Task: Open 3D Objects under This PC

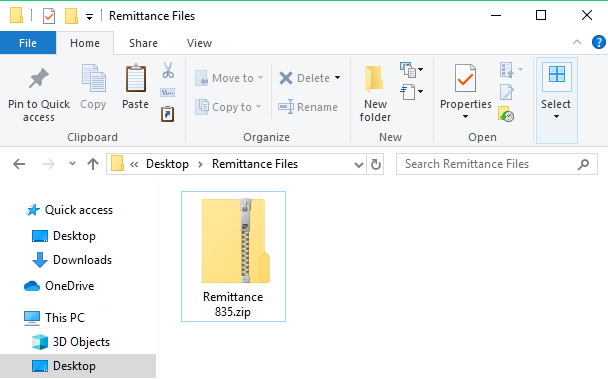Action: (71, 342)
